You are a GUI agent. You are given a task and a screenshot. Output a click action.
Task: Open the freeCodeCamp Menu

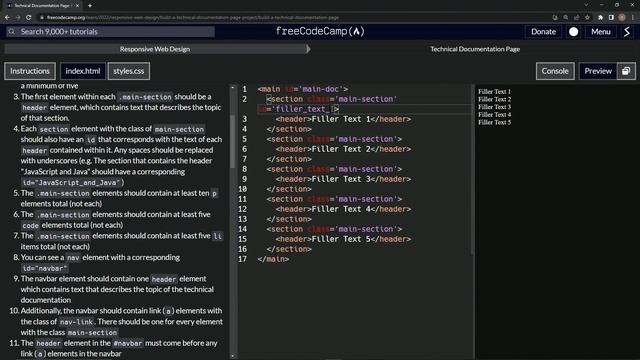coord(600,32)
